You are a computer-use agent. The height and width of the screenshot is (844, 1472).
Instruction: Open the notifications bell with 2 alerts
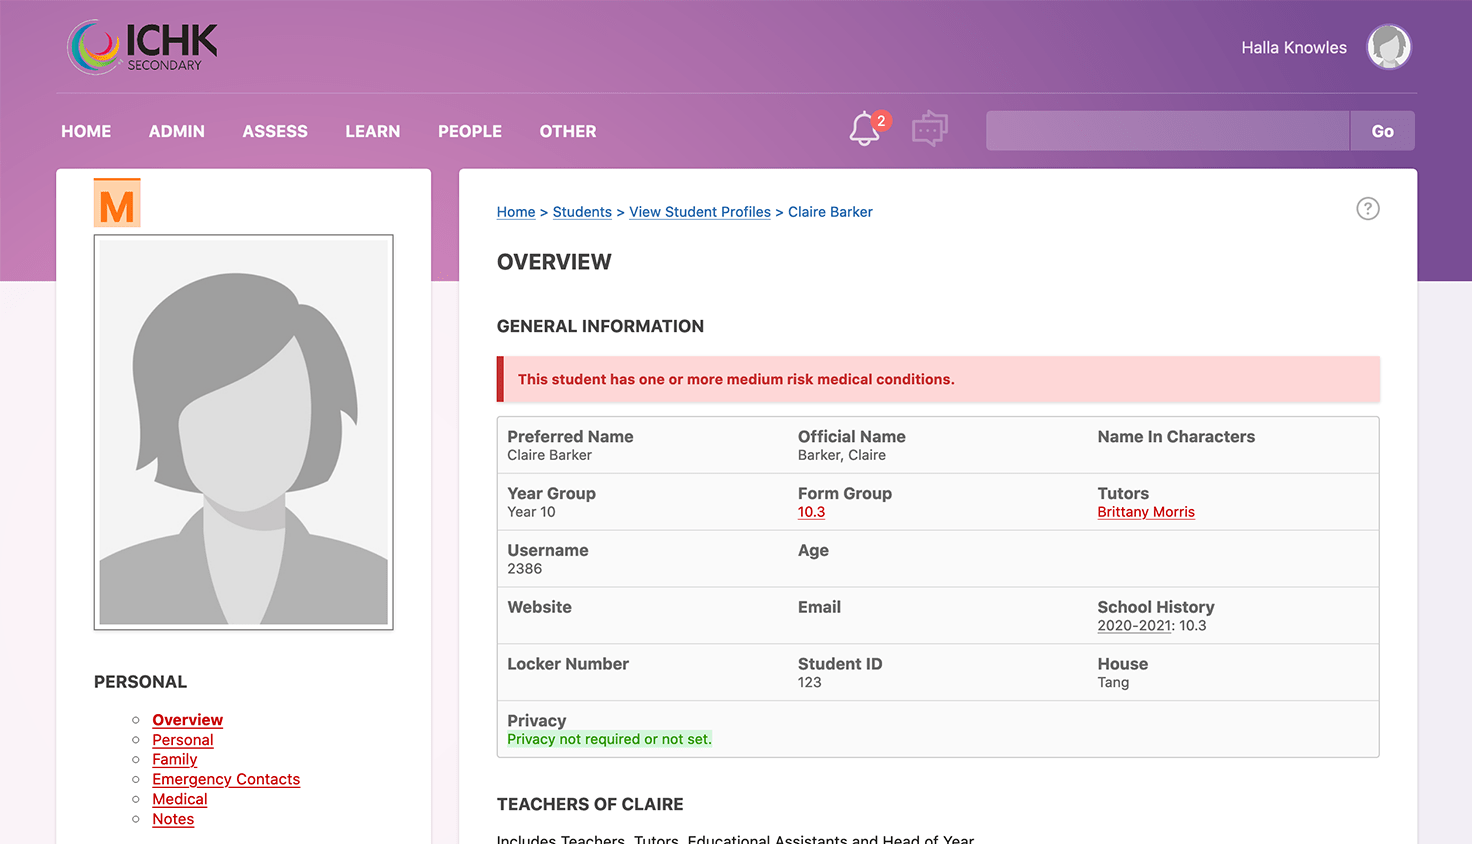[864, 130]
